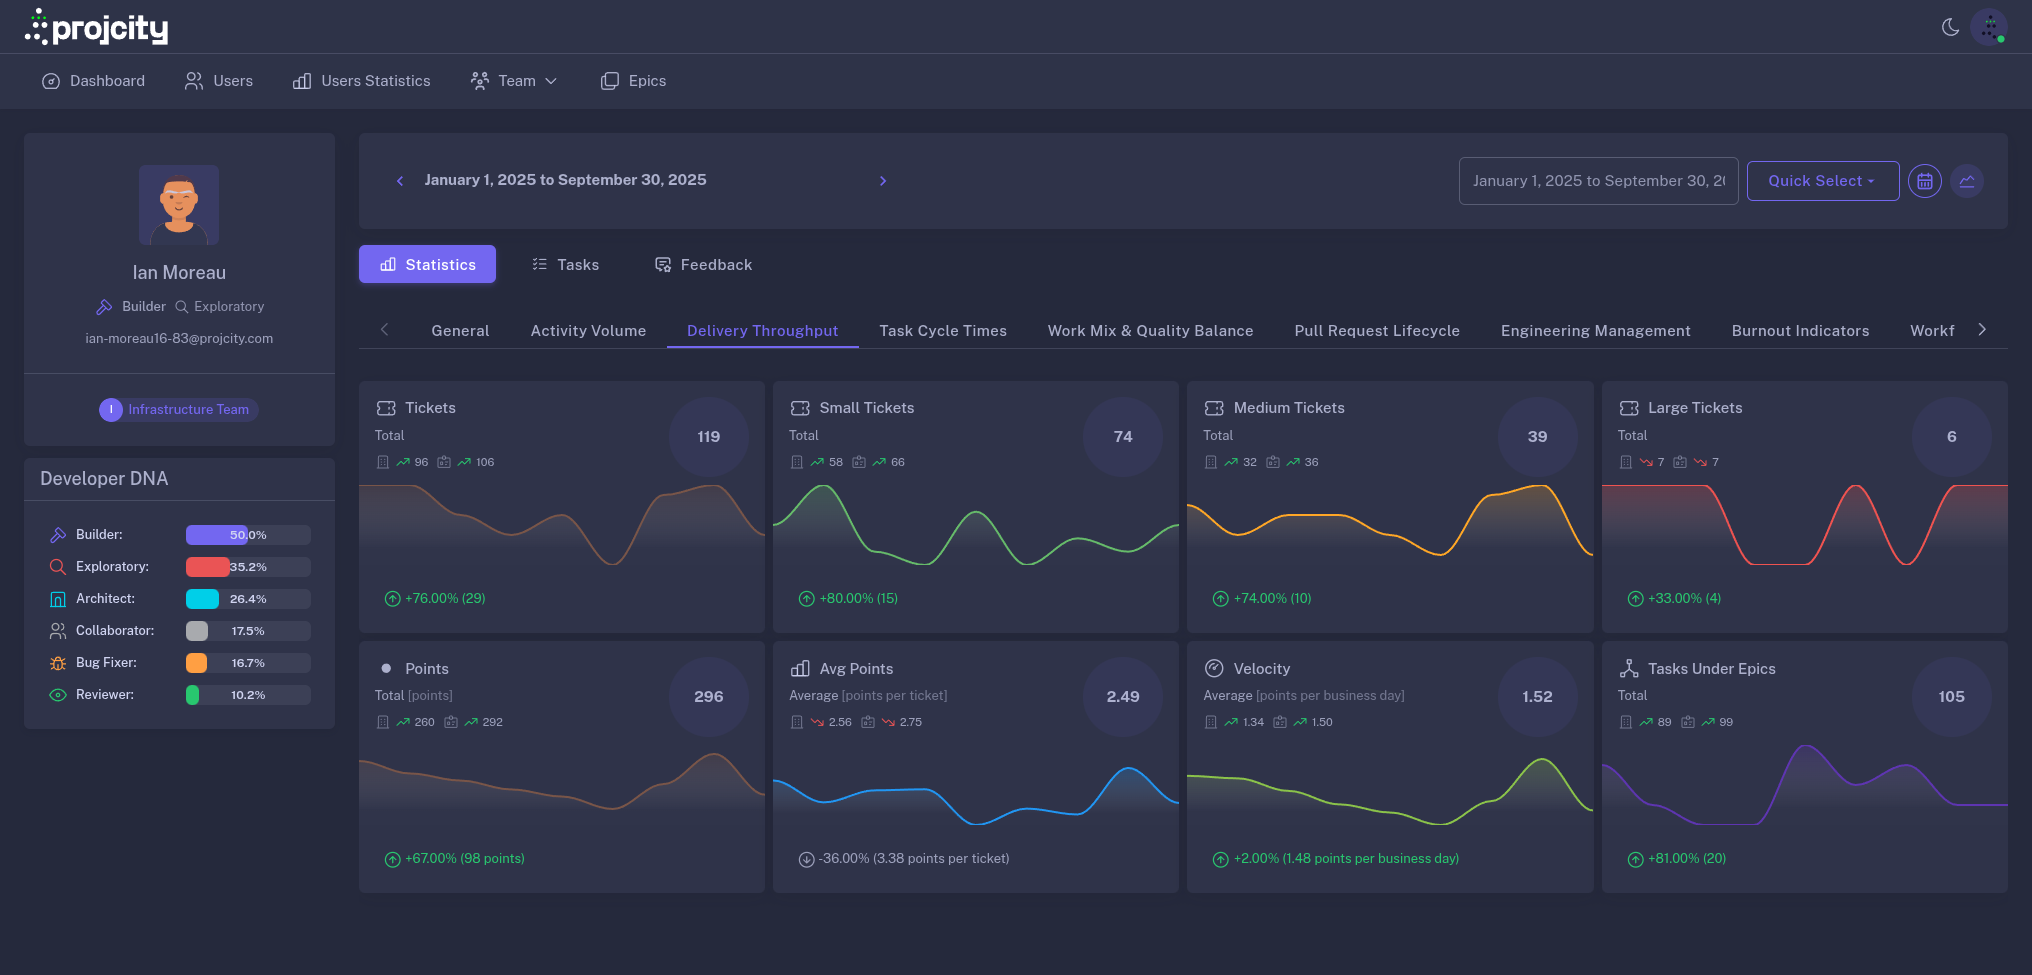
Task: Click the Epics book icon
Action: [610, 81]
